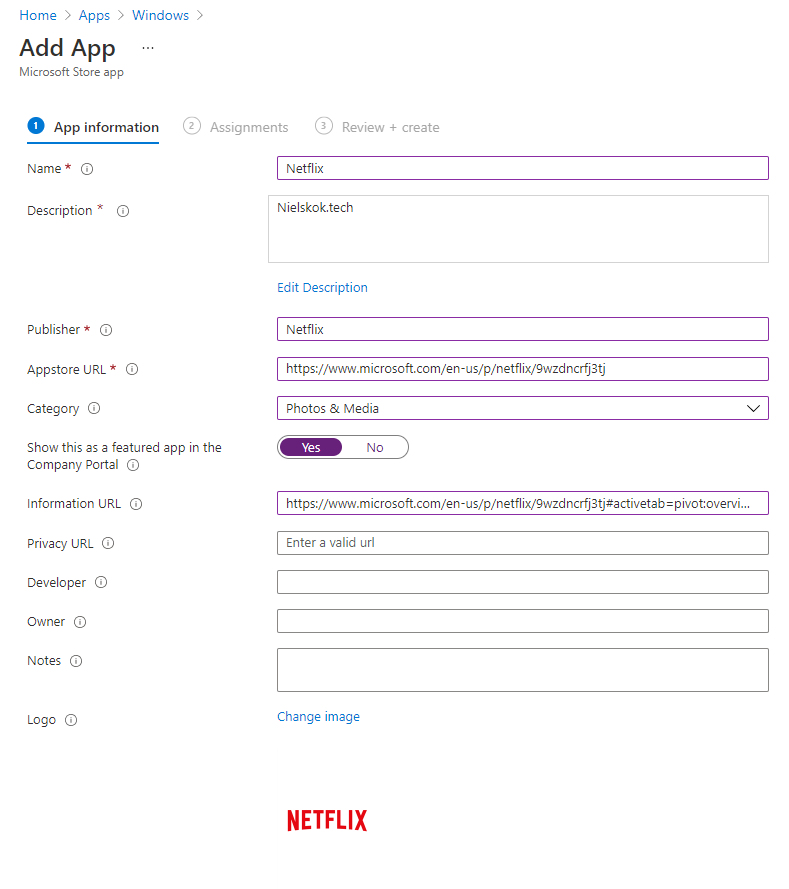This screenshot has width=789, height=889.
Task: Click the 'Microsoft Store app' subtitle text
Action: click(71, 72)
